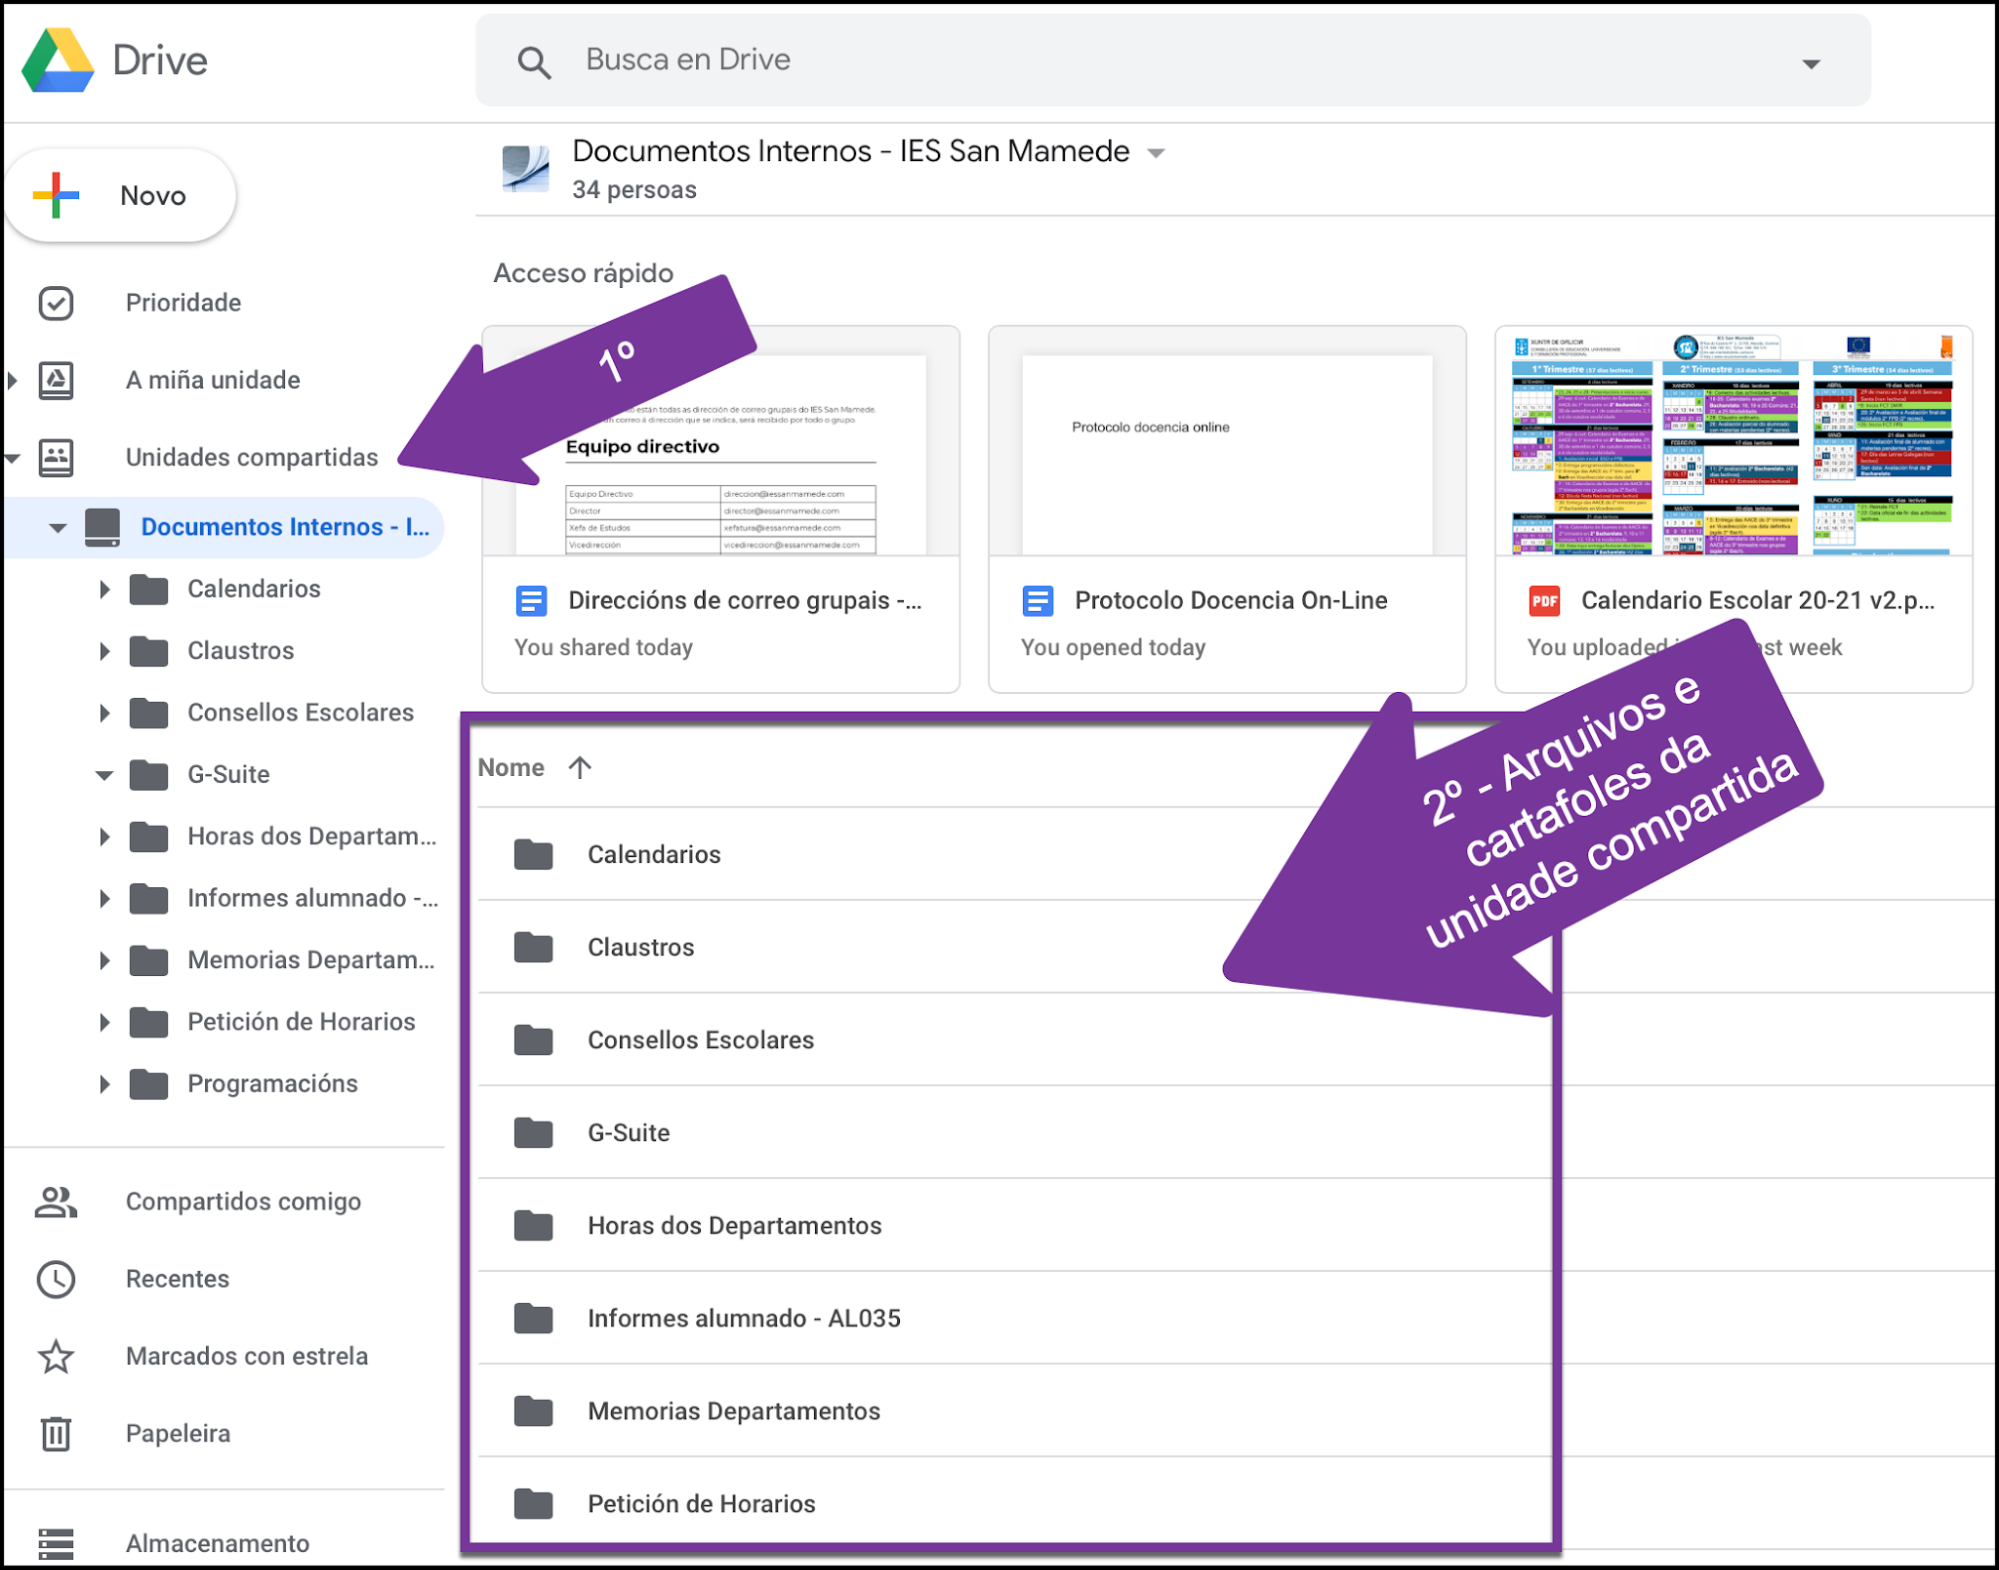
Task: Click the Prioridade checkmark icon
Action: click(56, 303)
